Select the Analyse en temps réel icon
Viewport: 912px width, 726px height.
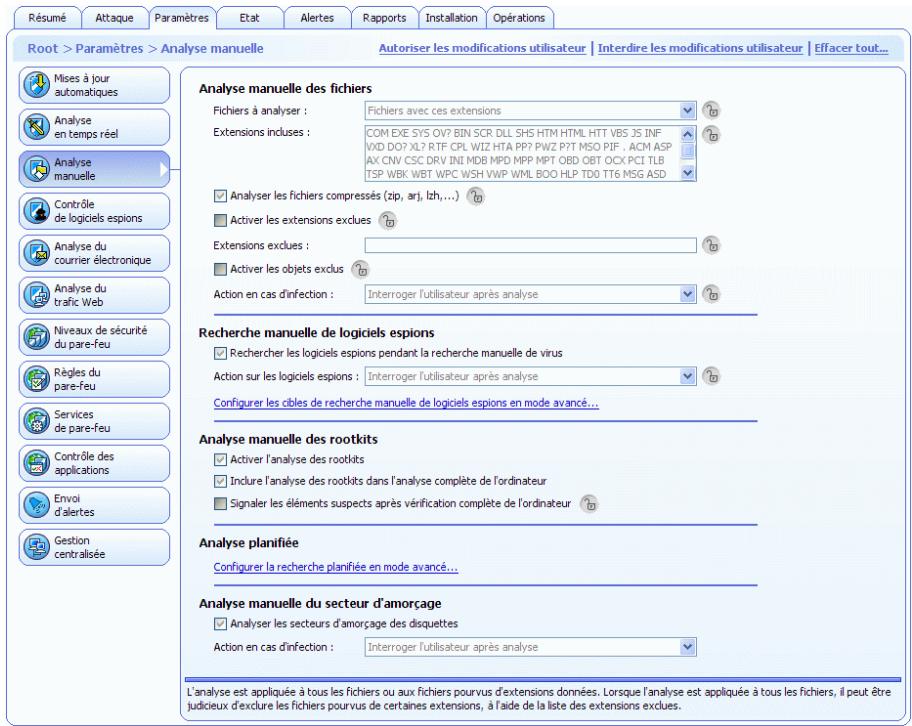pos(36,127)
